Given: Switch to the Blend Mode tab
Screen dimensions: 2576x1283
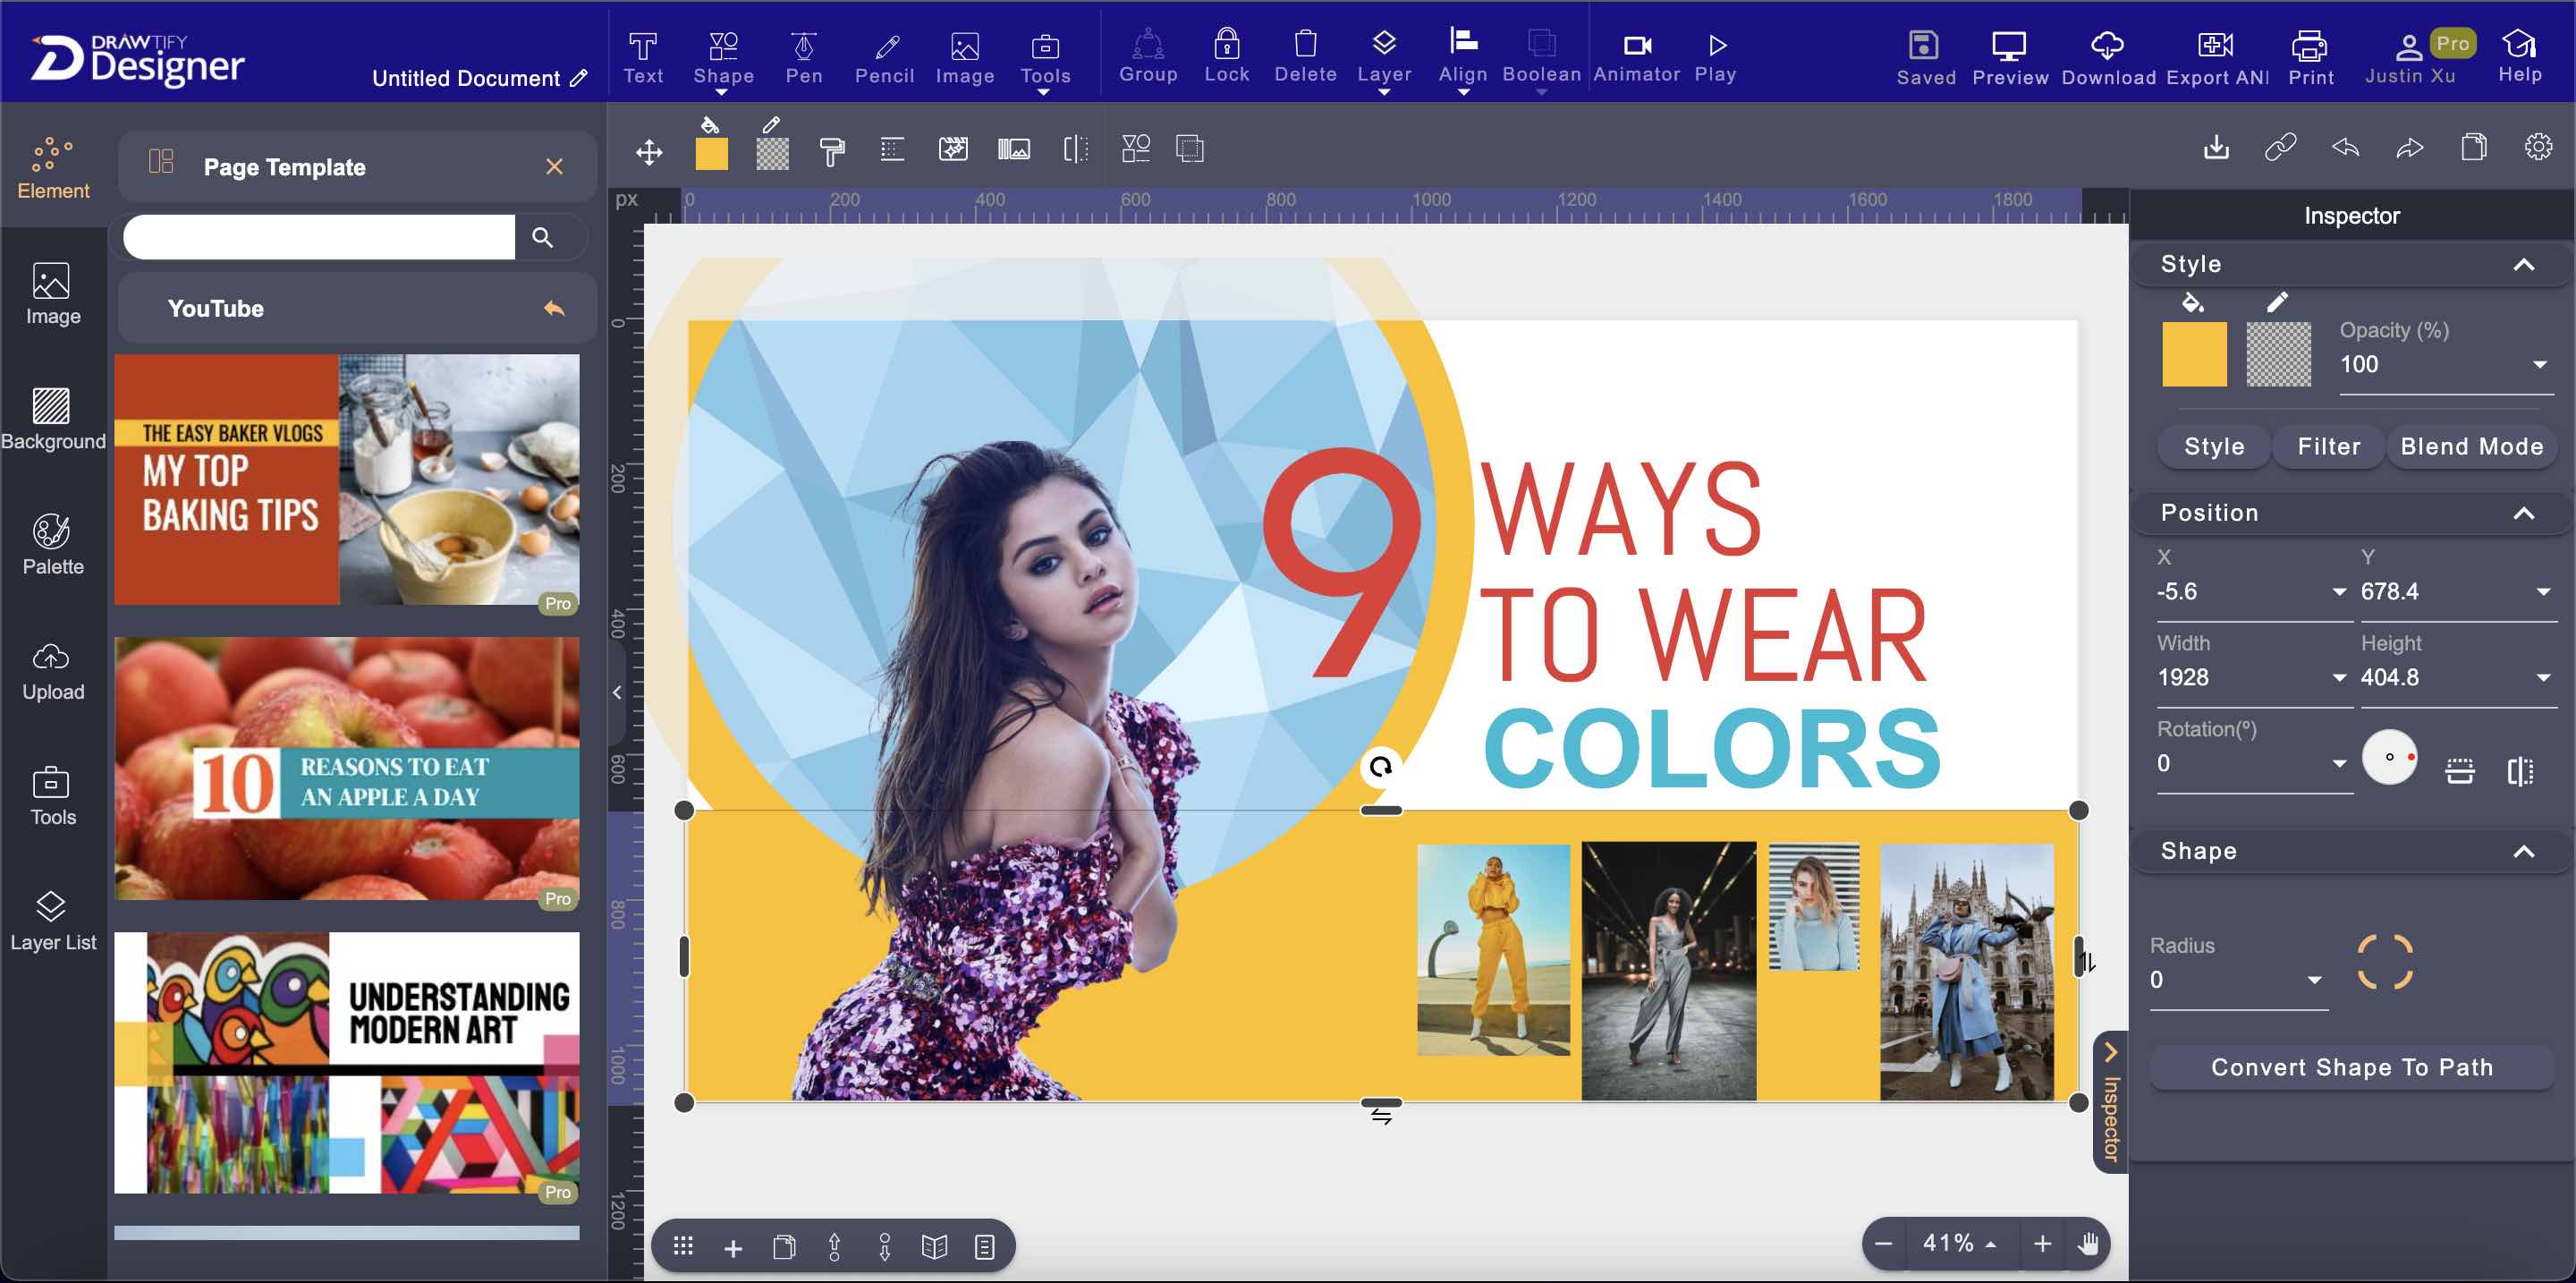Looking at the screenshot, I should tap(2471, 447).
